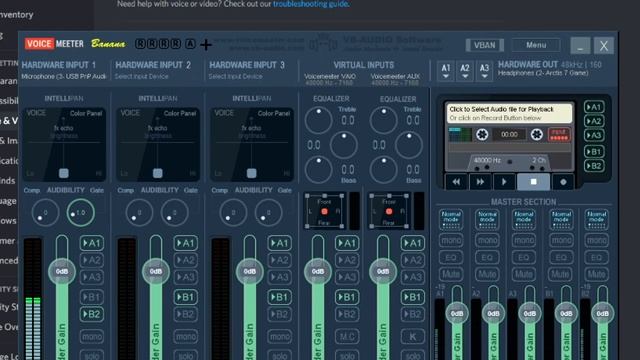Toggle B2 routing on Hardware Input 1
Screen dimensions: 640x360
click(x=91, y=314)
